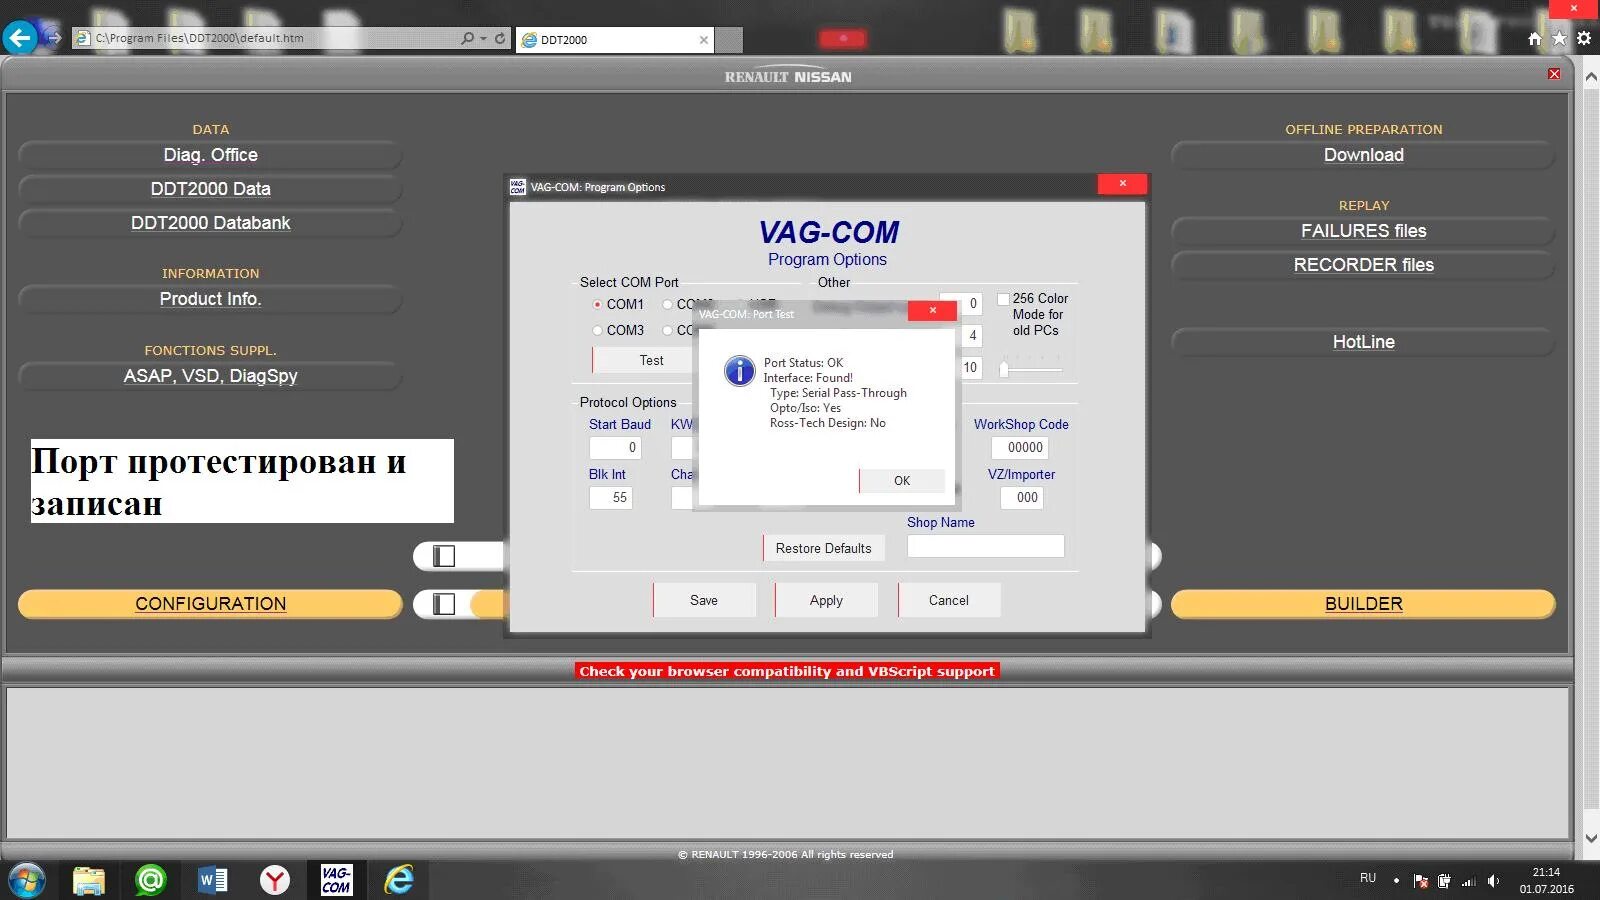This screenshot has height=900, width=1600.
Task: Click the BUILDER button
Action: coord(1364,604)
